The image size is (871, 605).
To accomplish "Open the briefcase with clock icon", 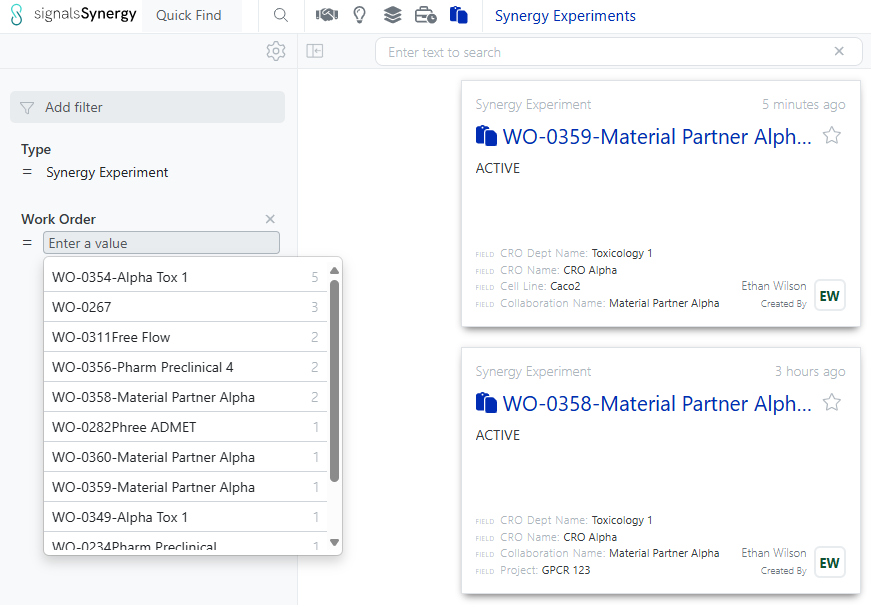I will (x=426, y=15).
